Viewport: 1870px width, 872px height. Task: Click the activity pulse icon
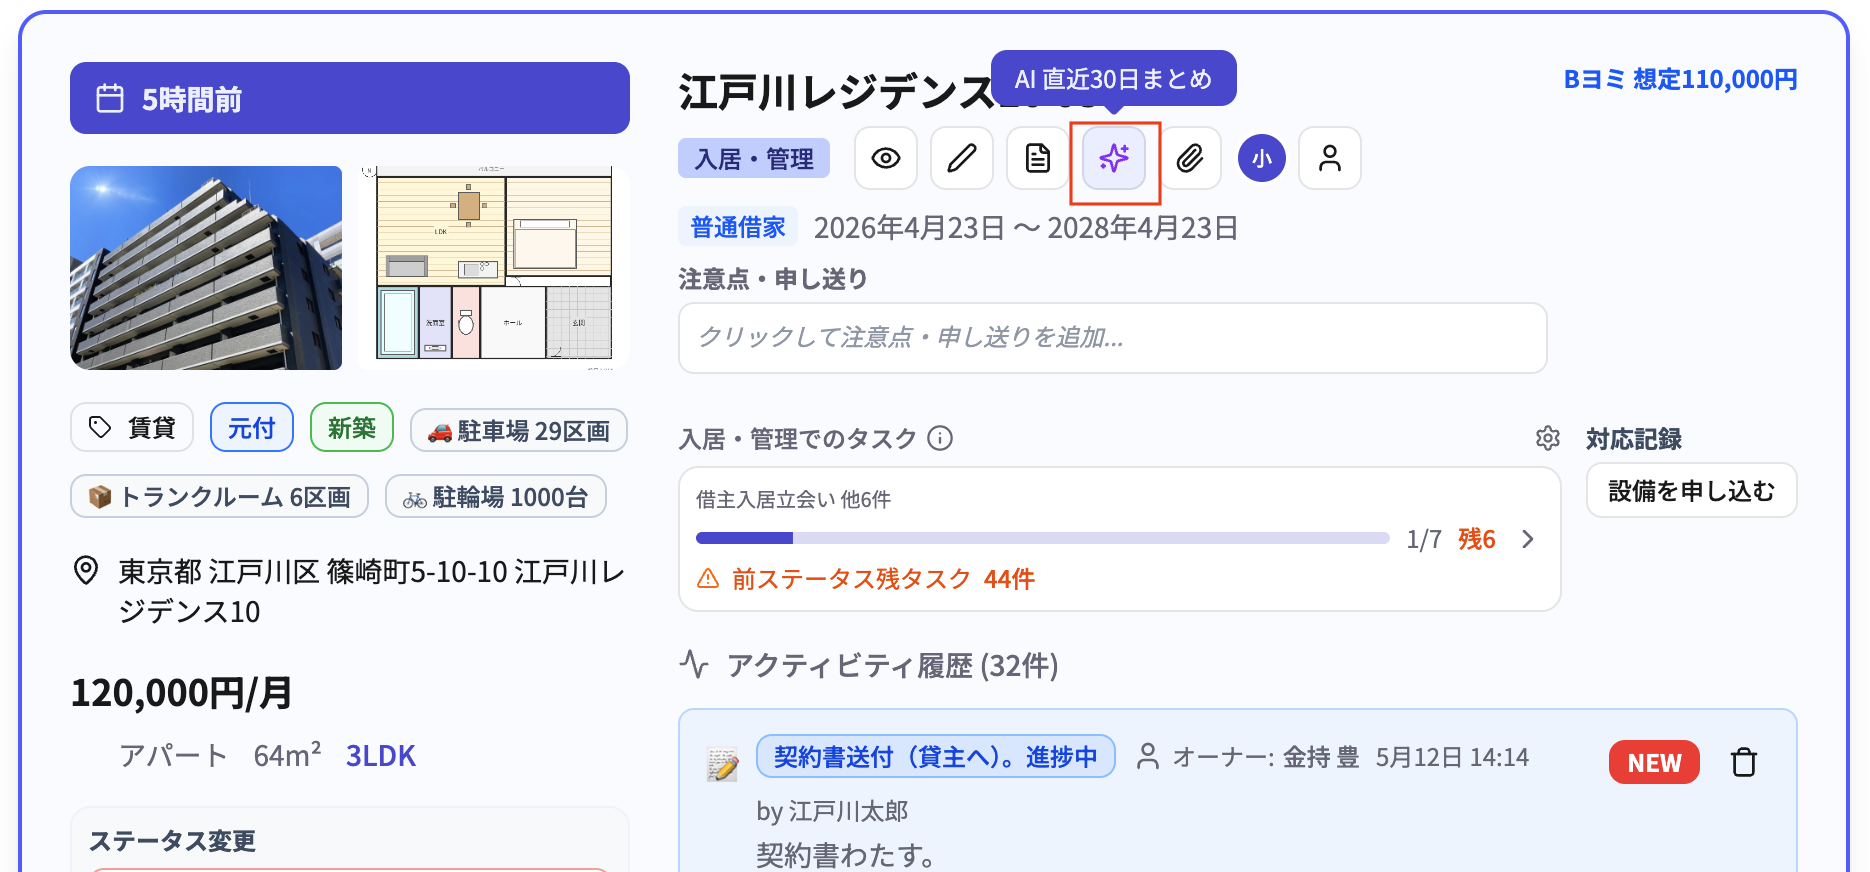[694, 664]
